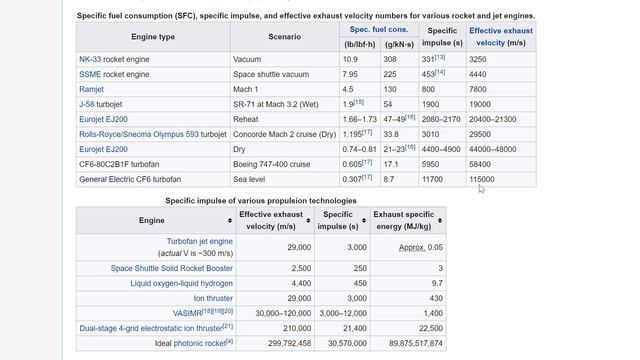The image size is (640, 360).
Task: Click the 'CF6-80C2B1F turbofan' cell
Action: pos(153,164)
